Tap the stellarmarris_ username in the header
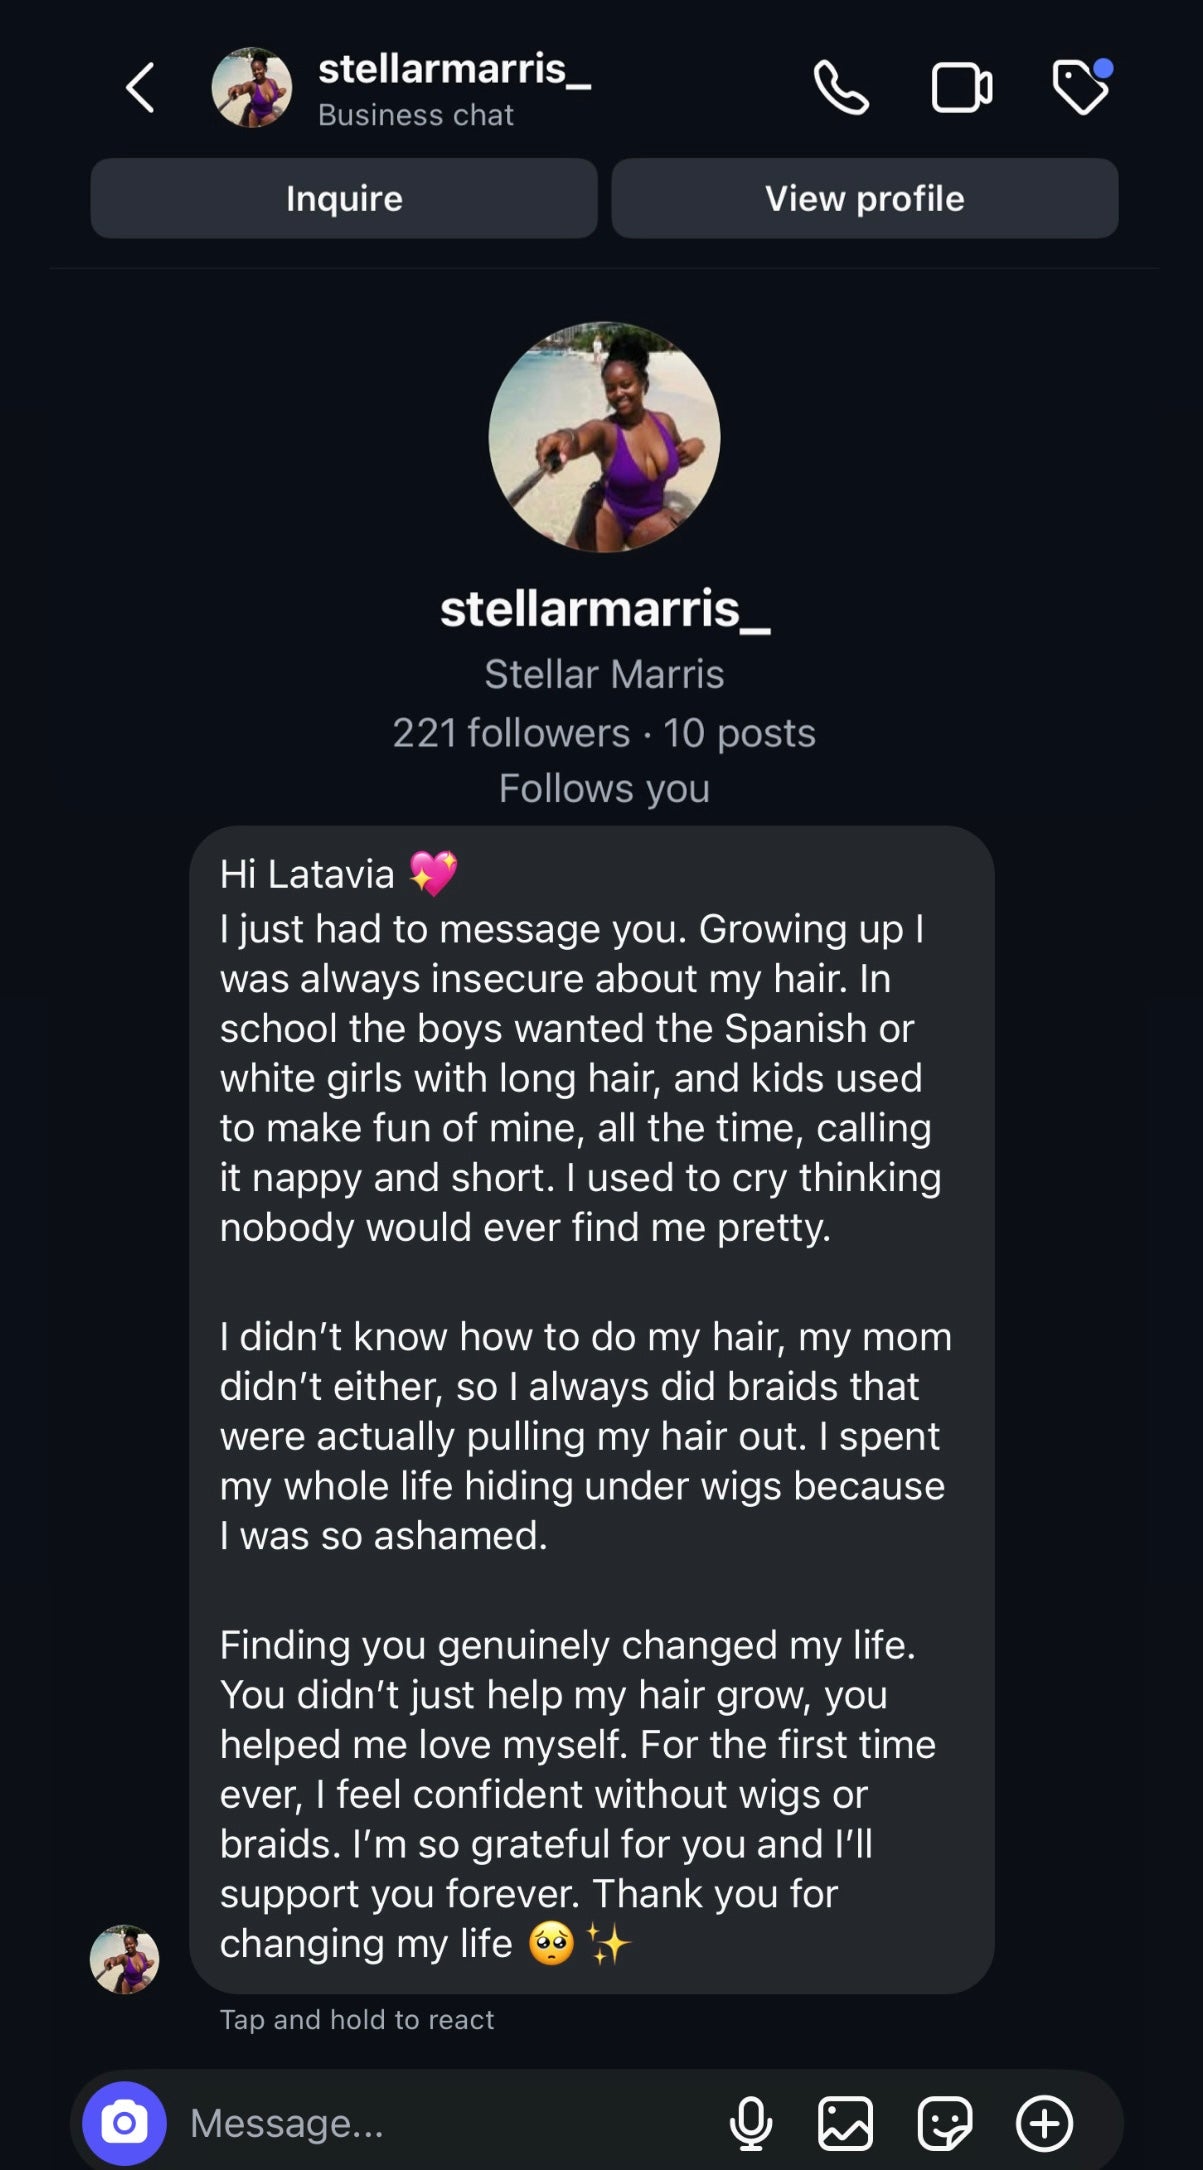Screen dimensions: 1203x2170 coord(454,70)
